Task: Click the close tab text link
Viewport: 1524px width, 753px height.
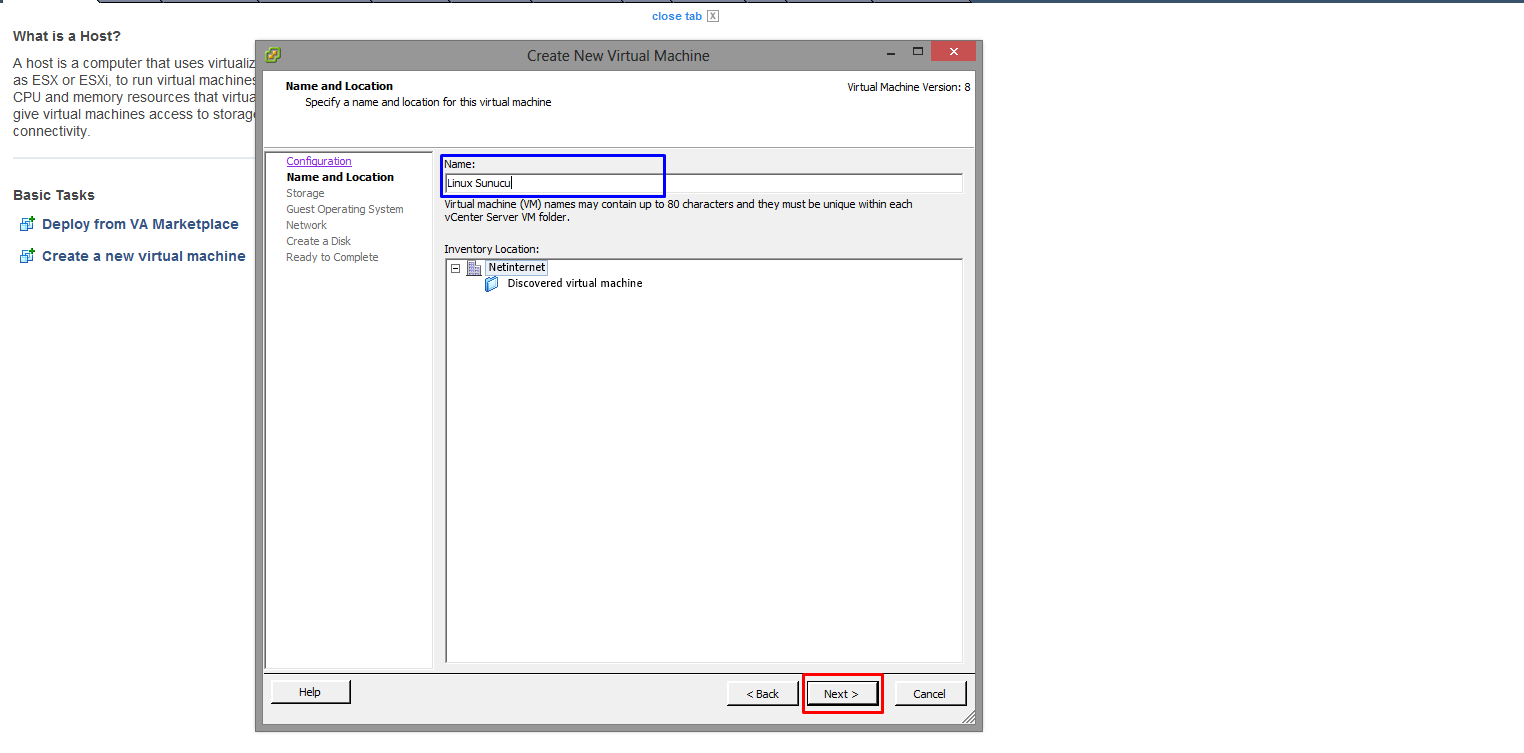Action: click(676, 16)
